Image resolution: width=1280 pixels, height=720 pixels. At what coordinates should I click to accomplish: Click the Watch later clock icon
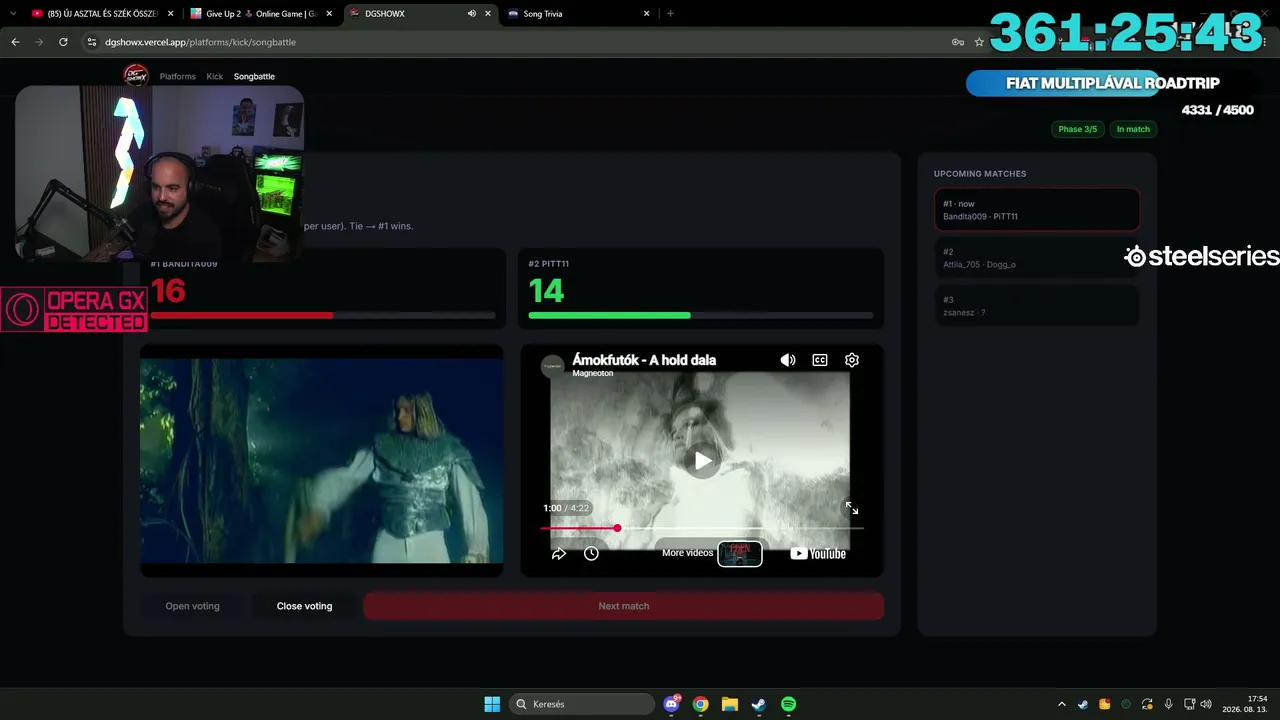click(x=591, y=553)
